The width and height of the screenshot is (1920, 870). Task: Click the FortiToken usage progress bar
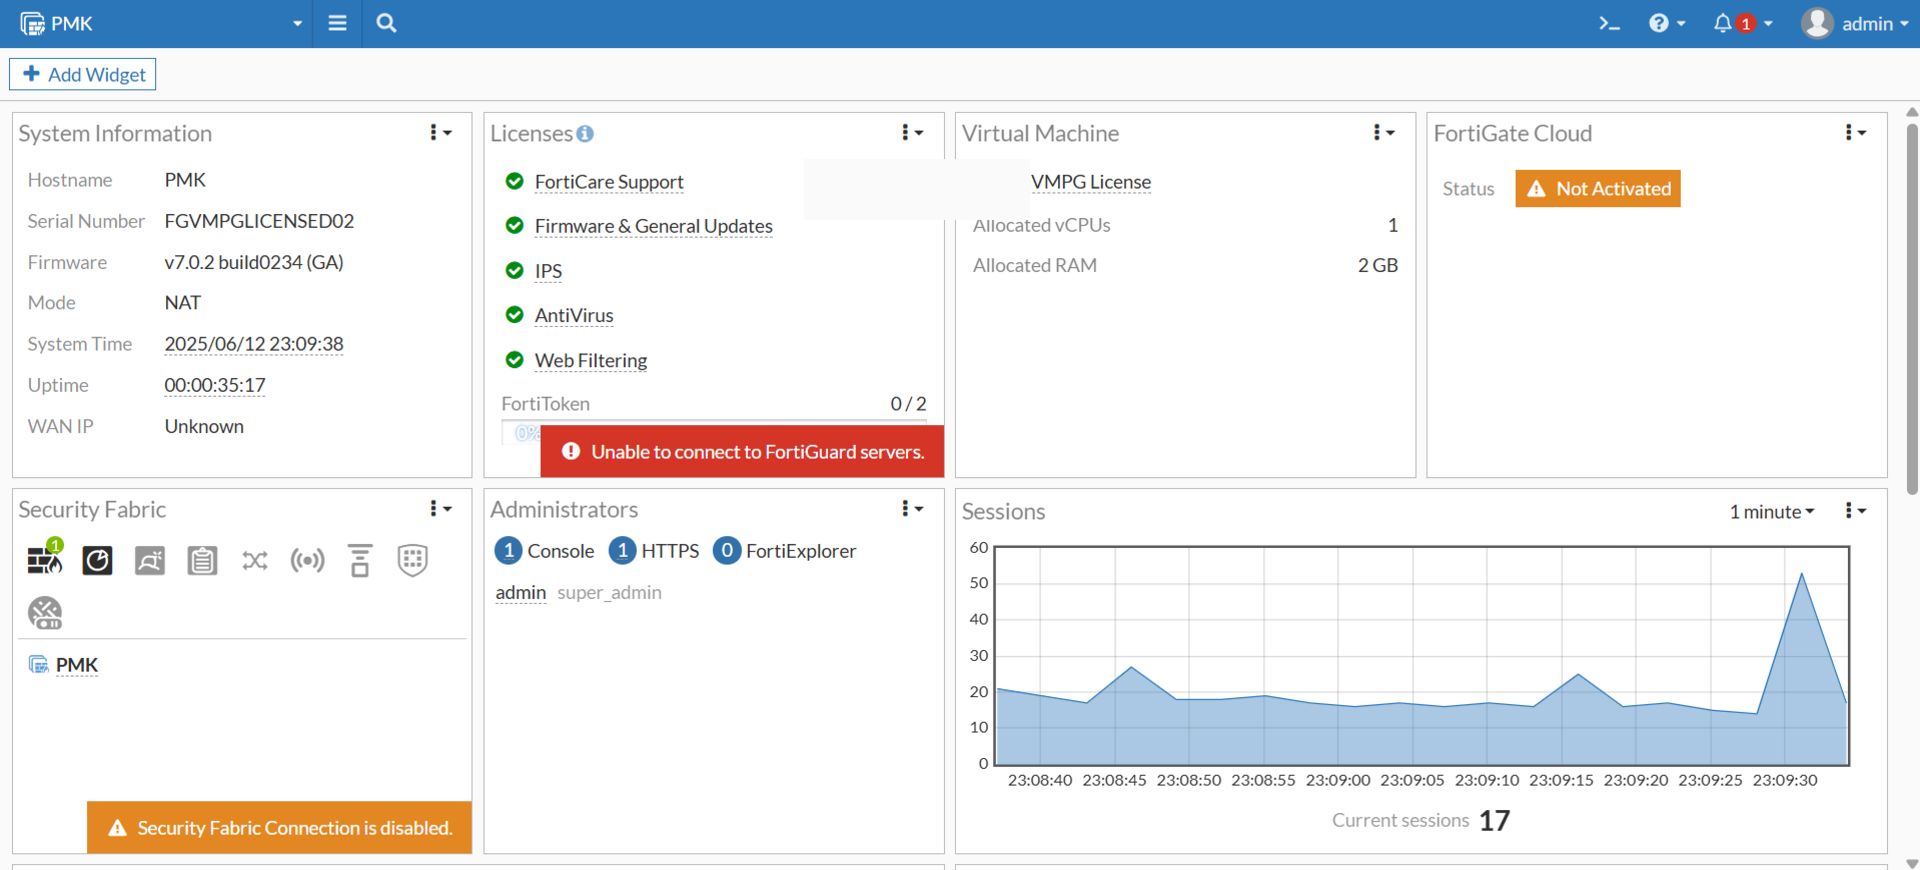coord(522,433)
